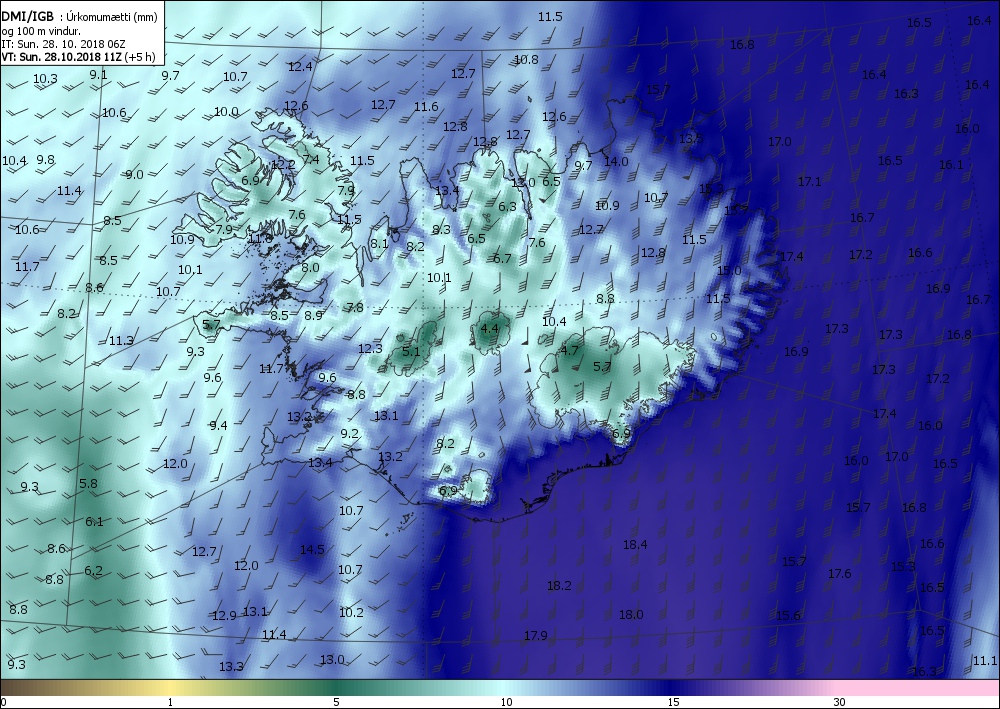The width and height of the screenshot is (1000, 709).
Task: Click the map value 10.8
Action: [526, 59]
